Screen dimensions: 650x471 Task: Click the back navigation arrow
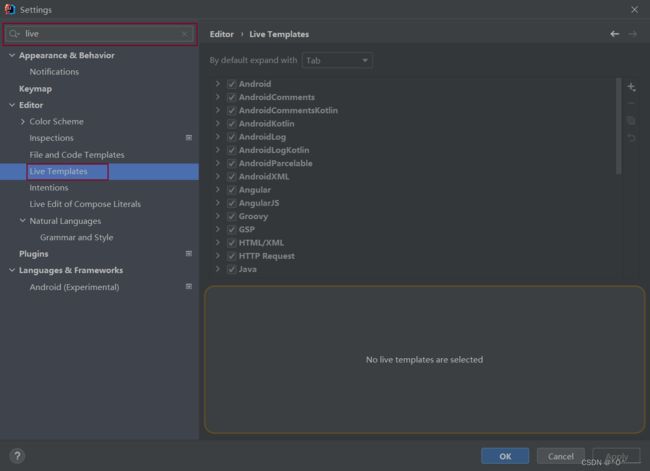[614, 34]
